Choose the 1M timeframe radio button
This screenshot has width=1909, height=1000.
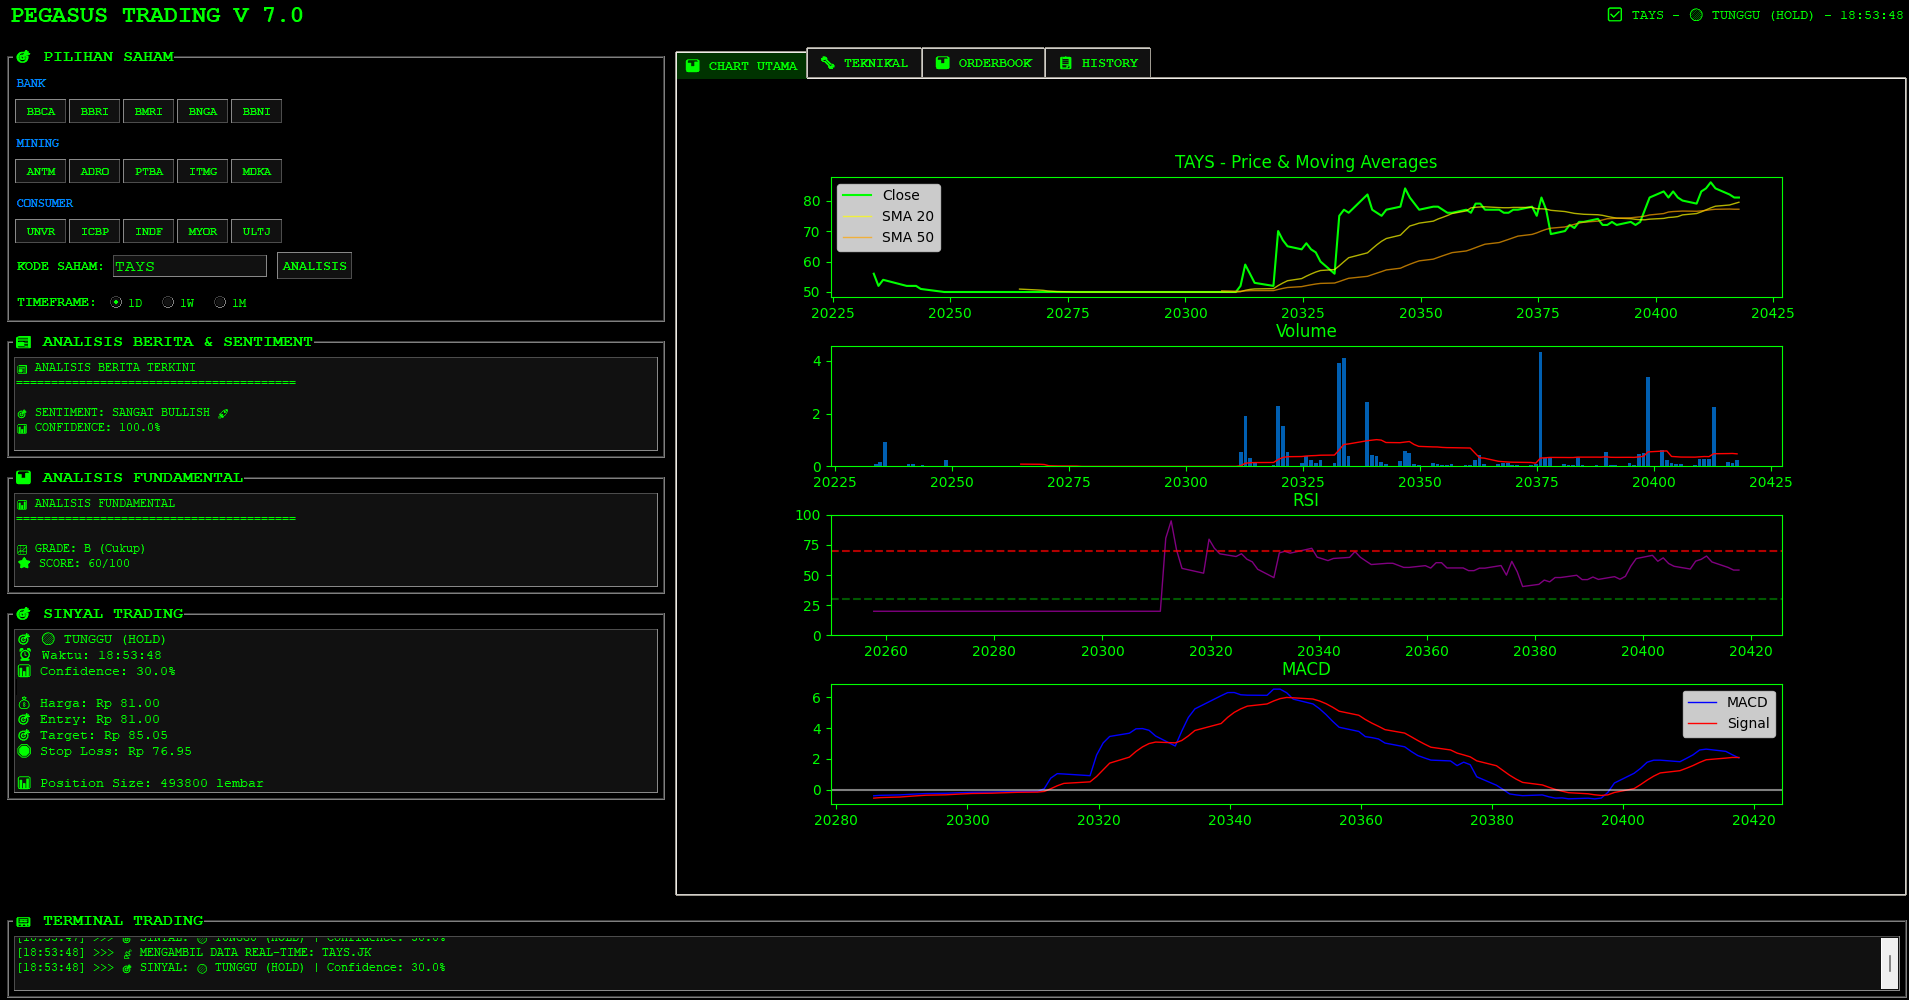coord(220,302)
